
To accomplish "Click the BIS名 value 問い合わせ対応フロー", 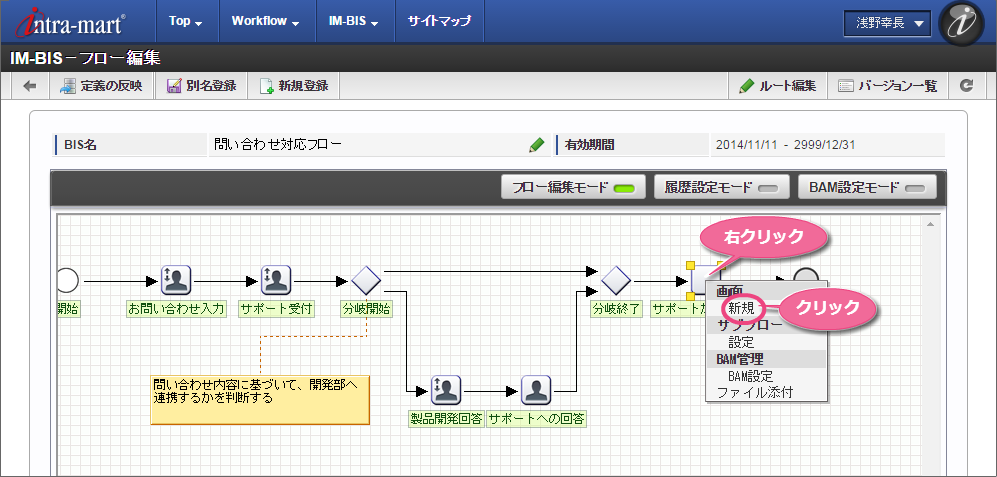I will tap(278, 145).
